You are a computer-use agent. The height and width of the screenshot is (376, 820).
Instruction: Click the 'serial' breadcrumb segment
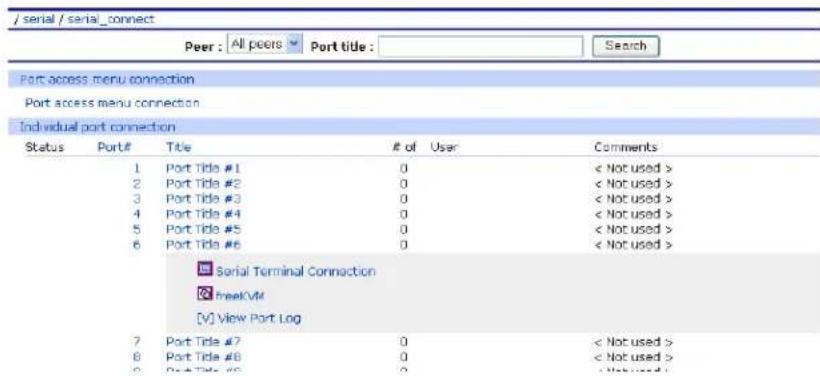tap(39, 19)
